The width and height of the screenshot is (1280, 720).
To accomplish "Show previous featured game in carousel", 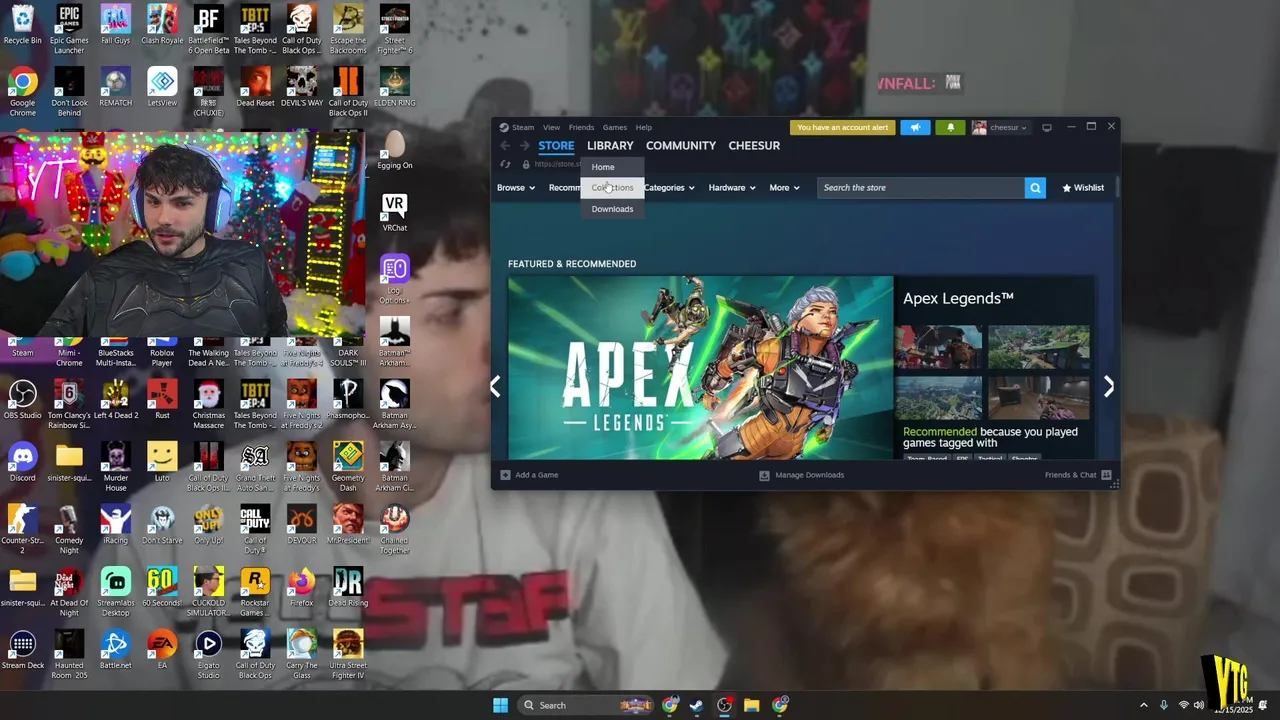I will tap(495, 387).
